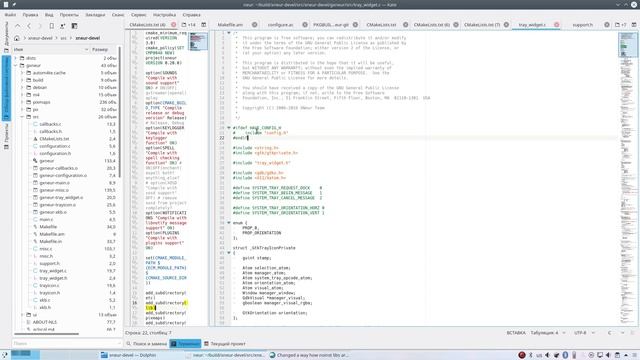Sort file list by Имя column

[50, 49]
